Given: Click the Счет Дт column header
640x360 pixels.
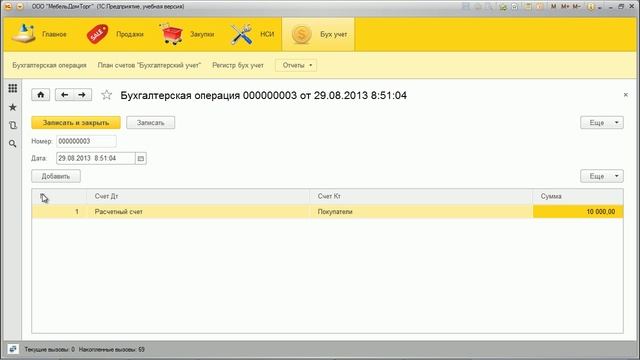Looking at the screenshot, I should 198,196.
